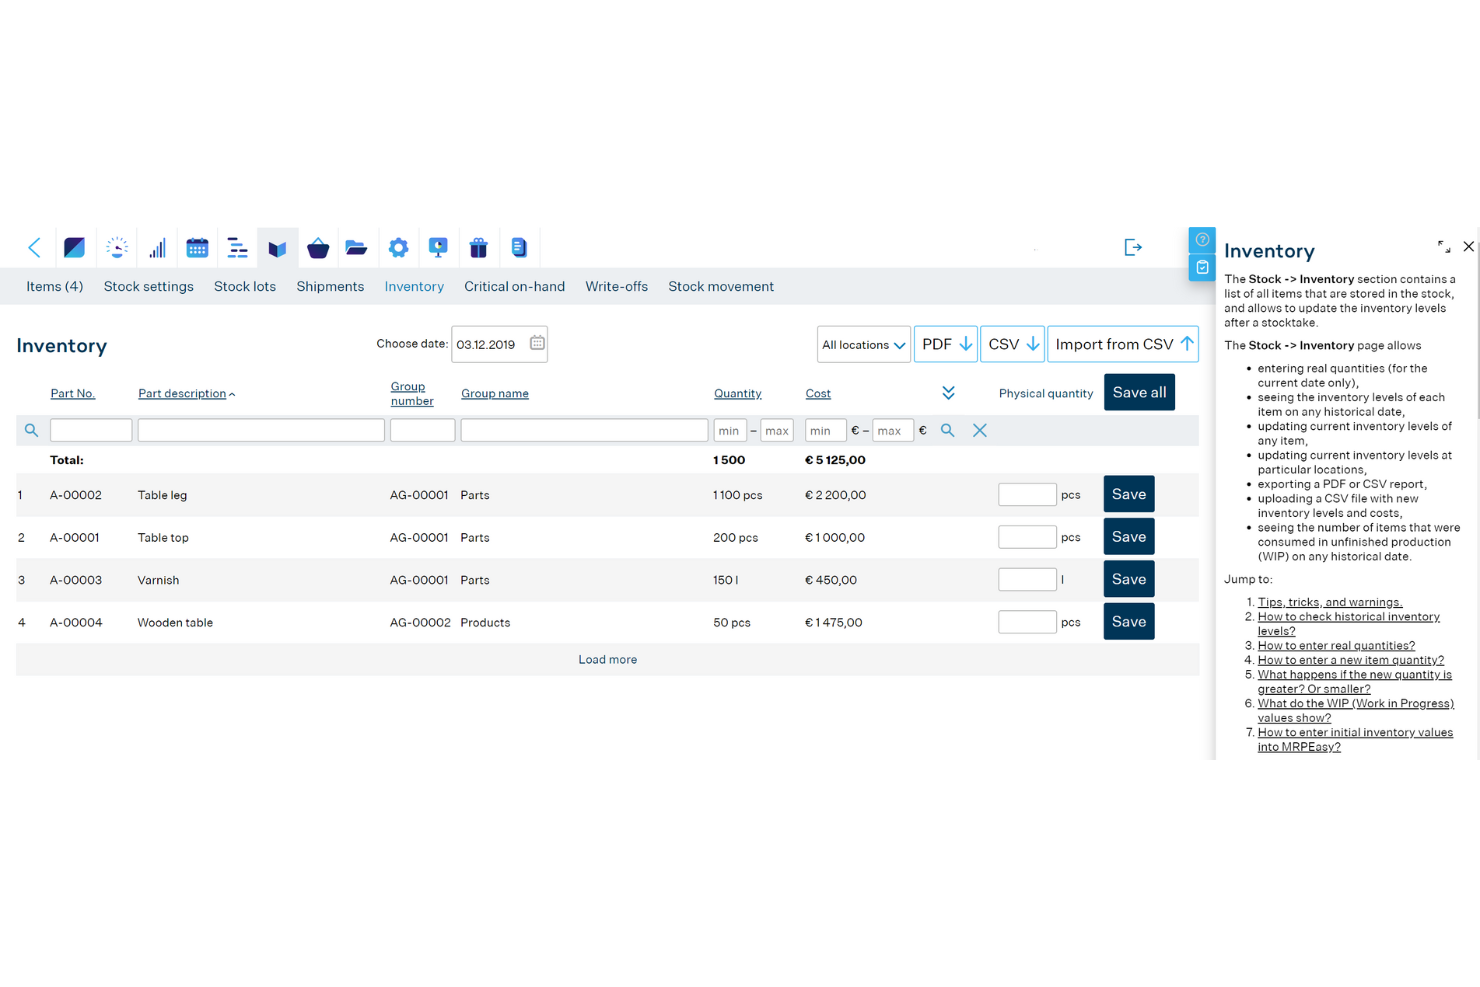Open the stock box icon
Image resolution: width=1480 pixels, height=987 pixels.
(277, 248)
